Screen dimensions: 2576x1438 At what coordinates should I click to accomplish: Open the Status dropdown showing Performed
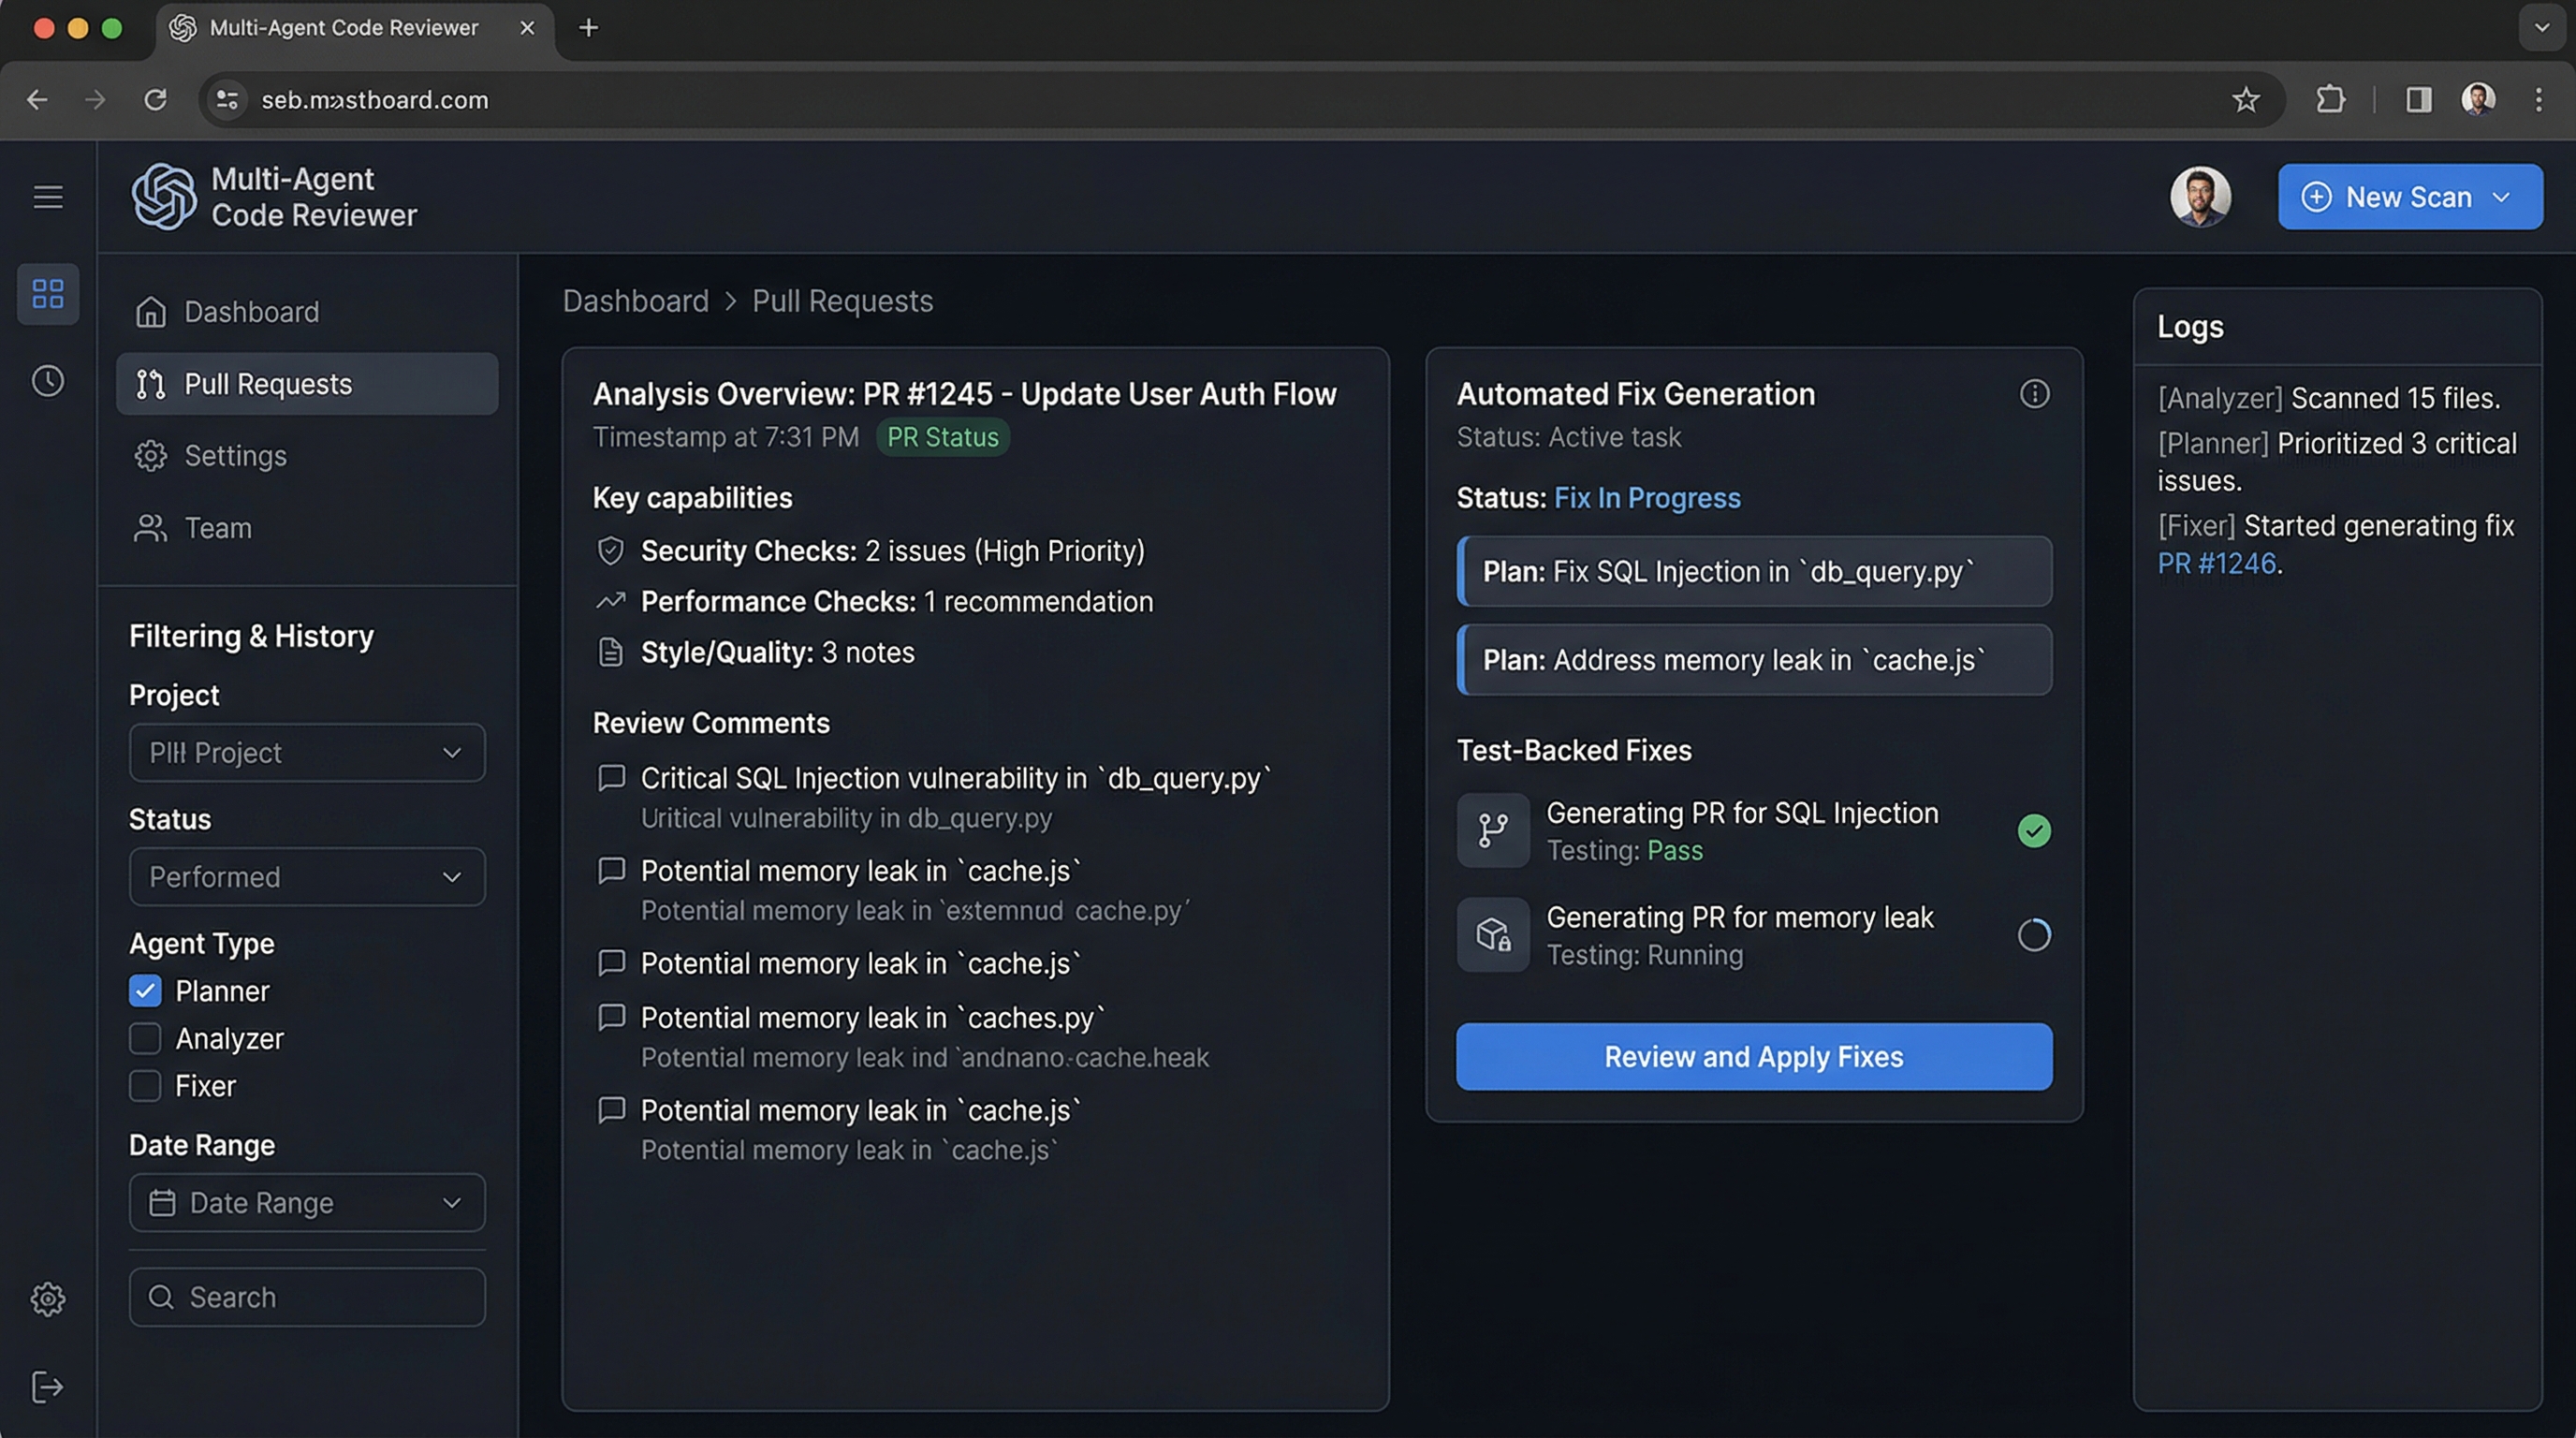306,877
